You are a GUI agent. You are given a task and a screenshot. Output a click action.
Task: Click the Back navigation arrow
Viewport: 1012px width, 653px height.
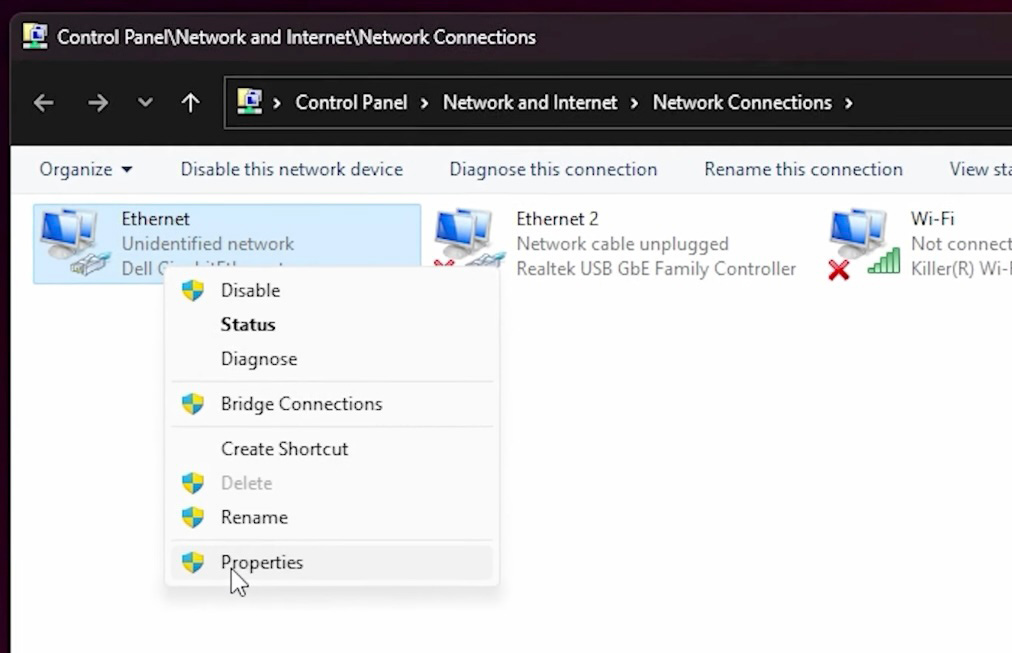pos(43,103)
